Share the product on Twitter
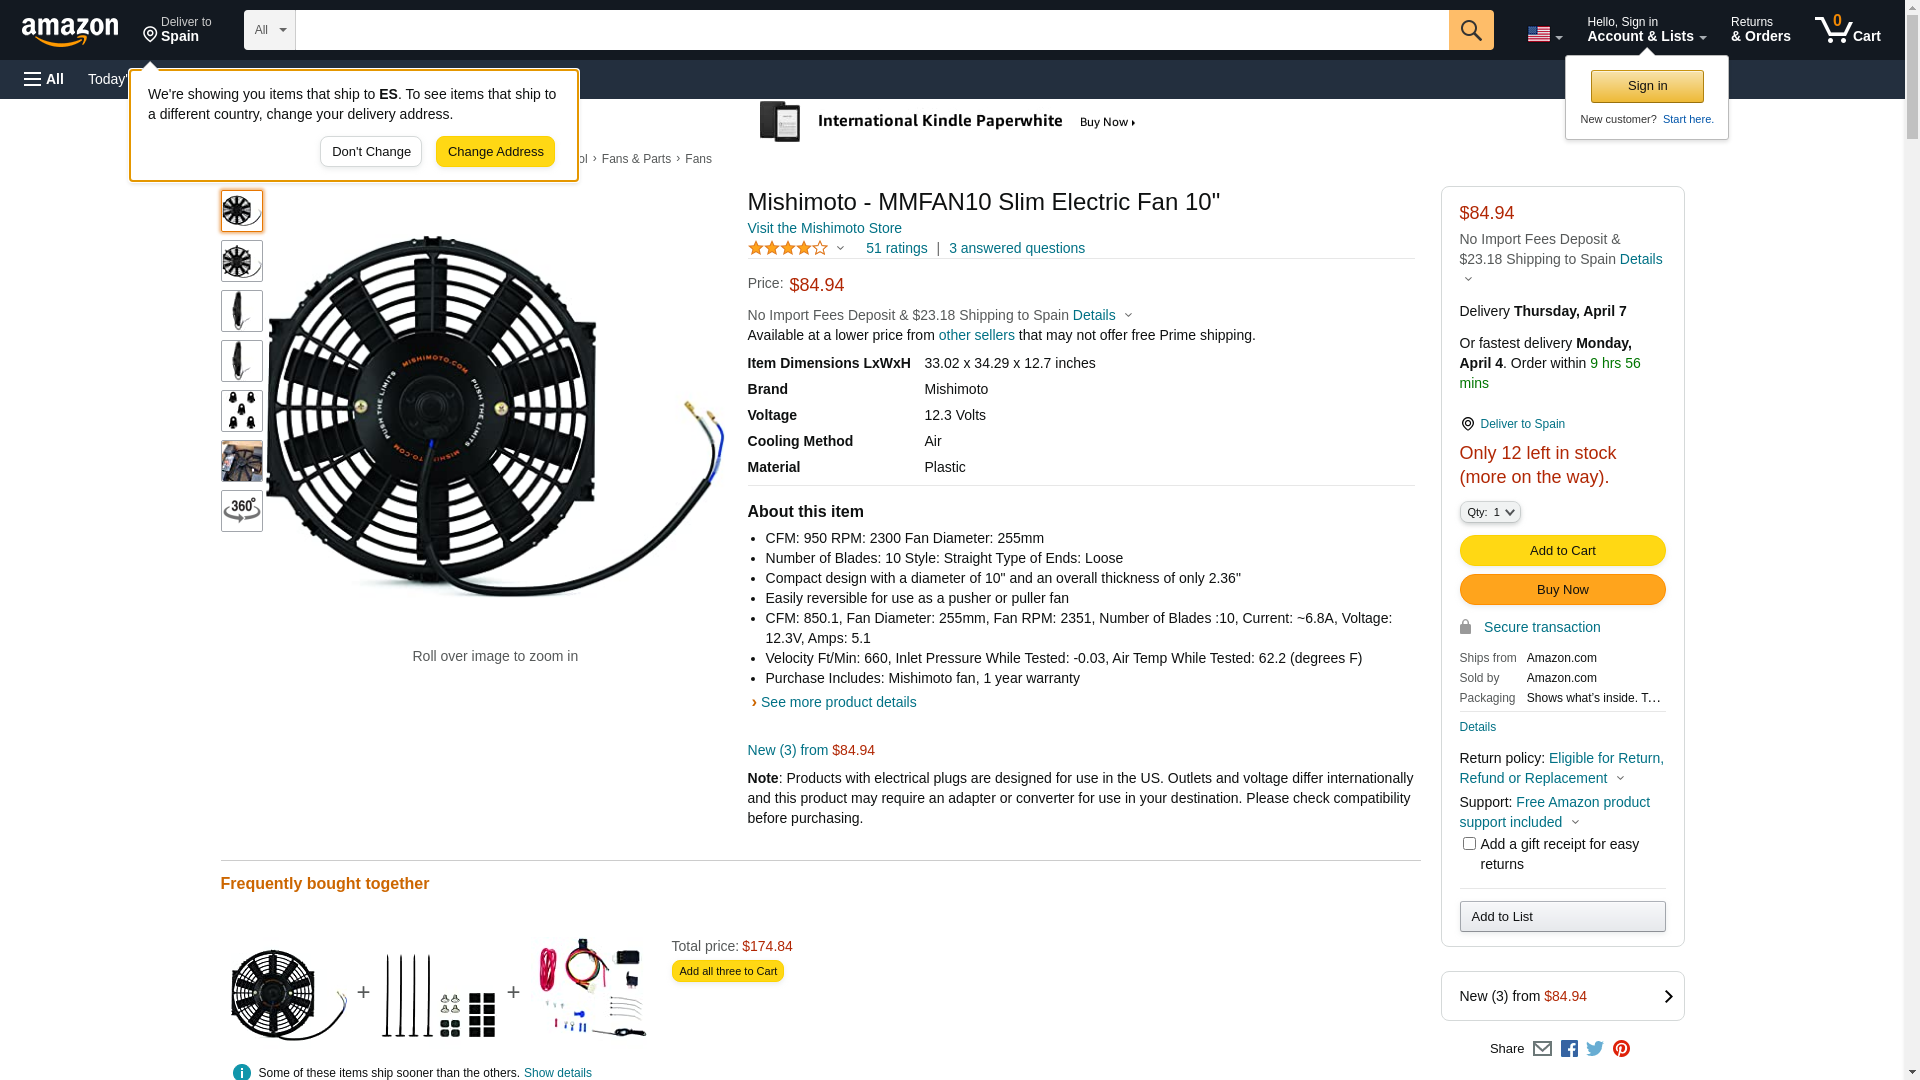The height and width of the screenshot is (1080, 1920). coord(1595,1049)
